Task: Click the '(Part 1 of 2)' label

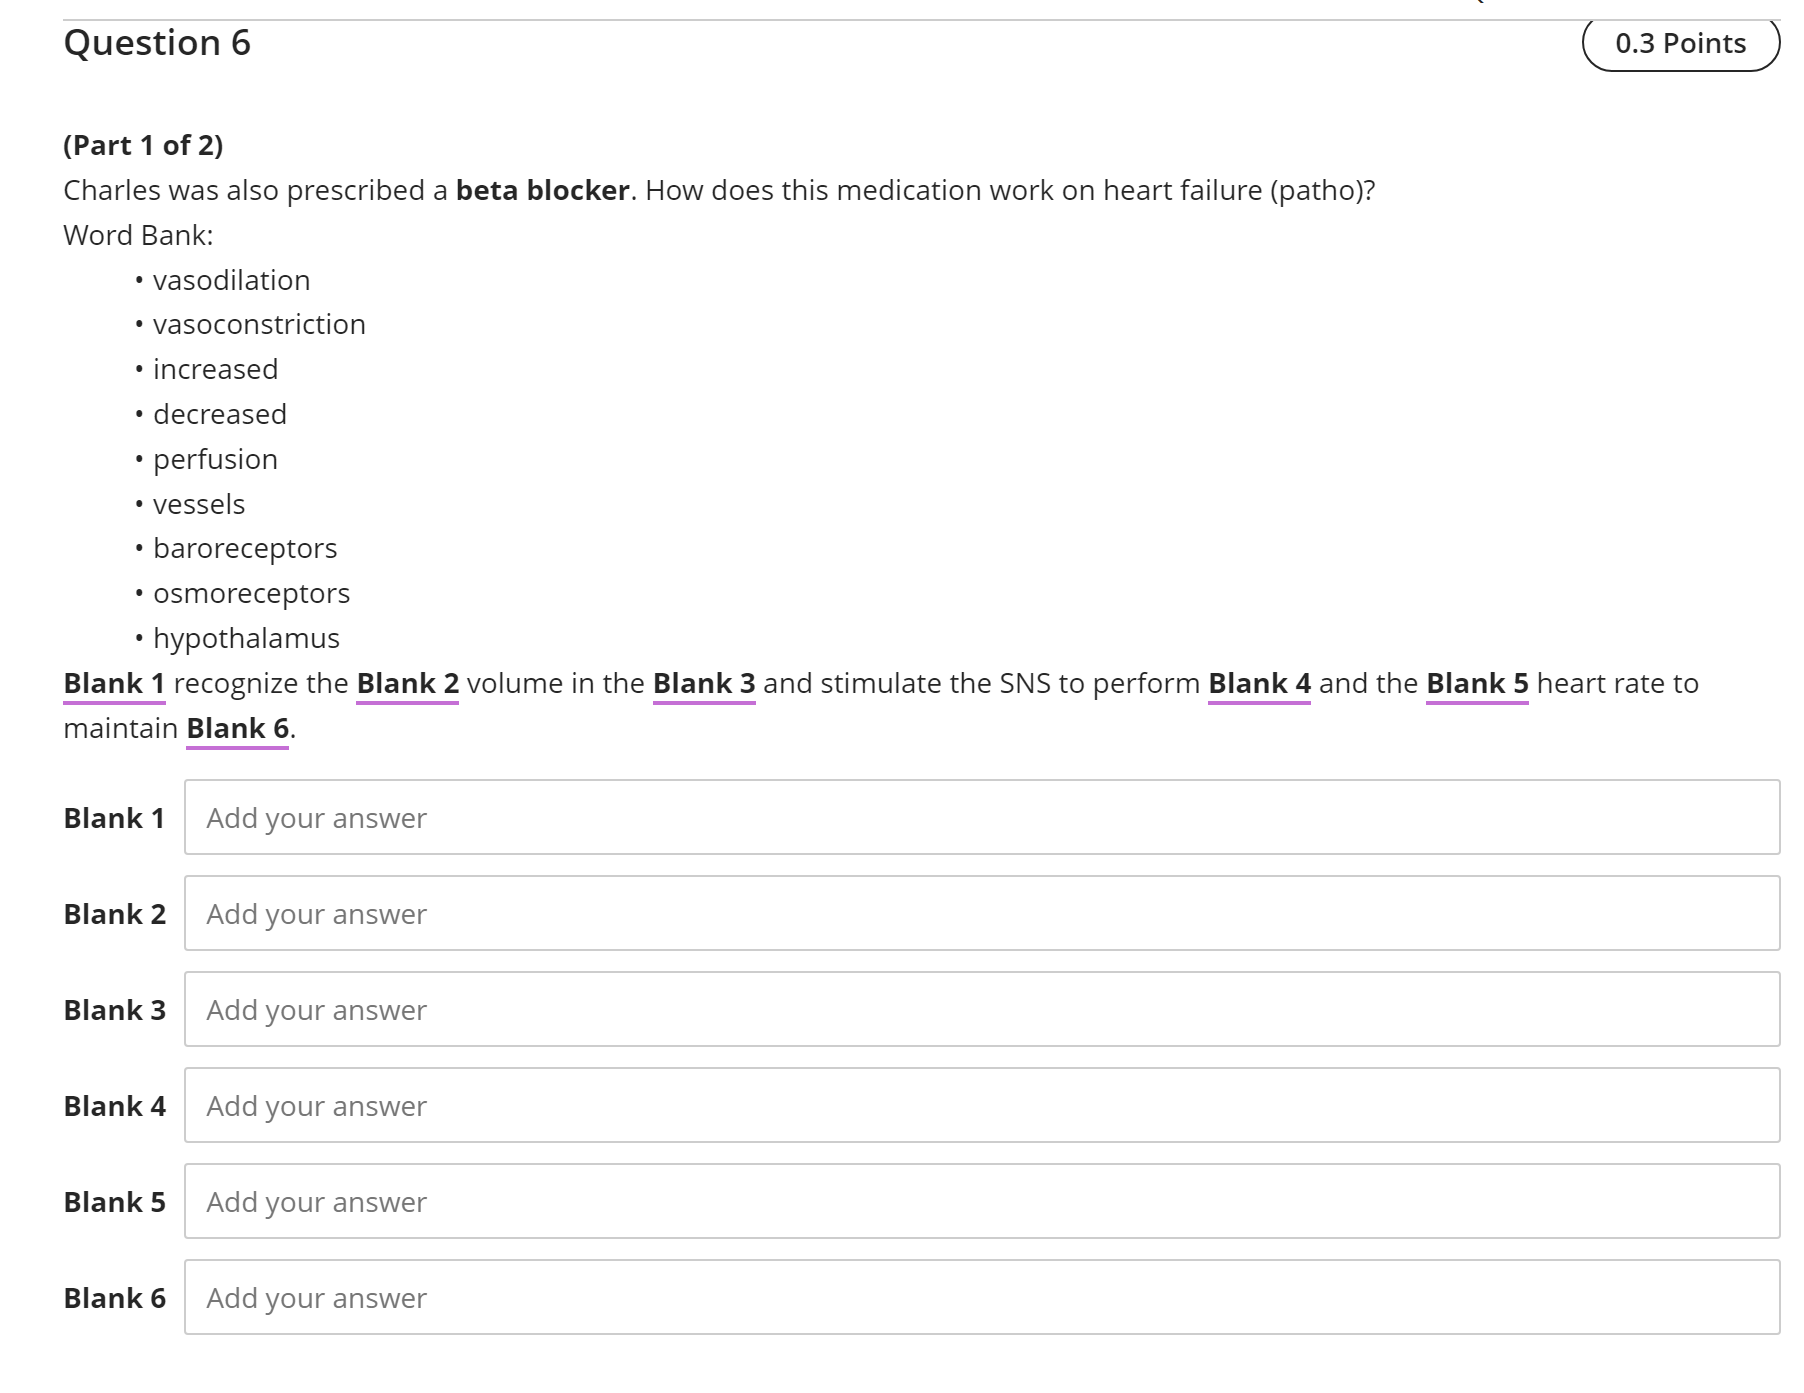Action: [x=143, y=146]
